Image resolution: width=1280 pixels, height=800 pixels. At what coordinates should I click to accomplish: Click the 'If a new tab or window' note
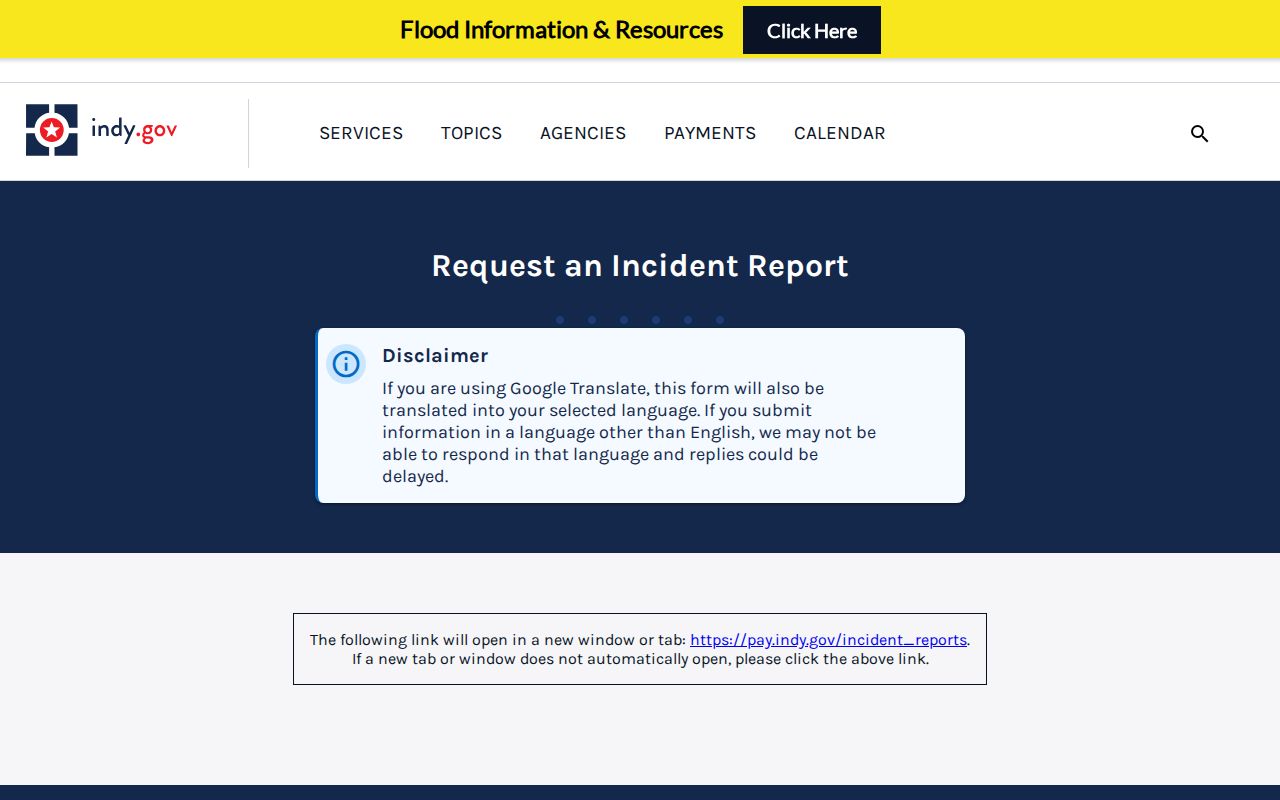(x=640, y=659)
